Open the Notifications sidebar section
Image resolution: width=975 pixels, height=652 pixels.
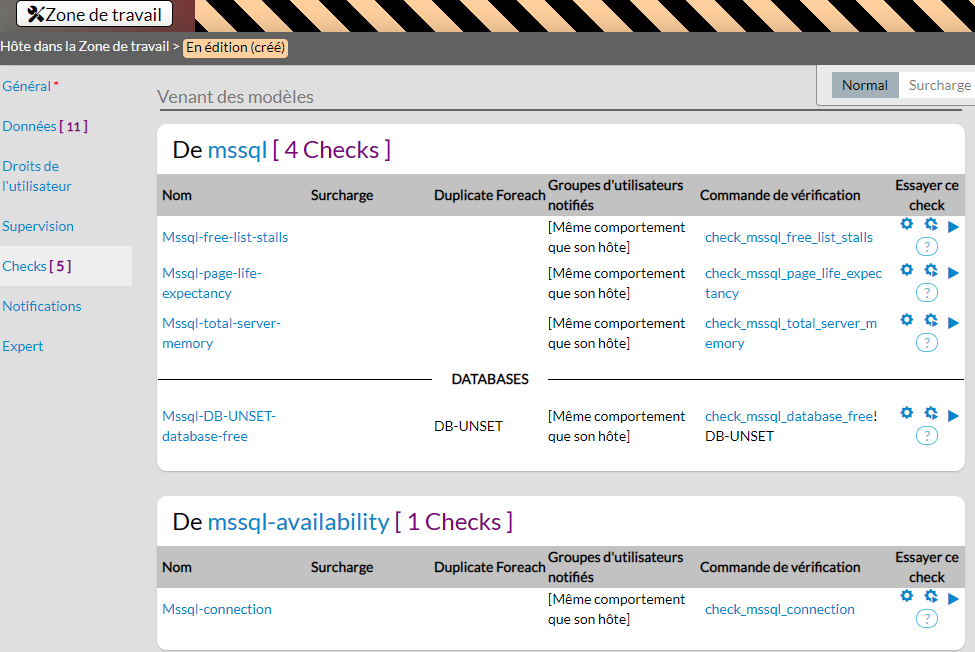42,306
